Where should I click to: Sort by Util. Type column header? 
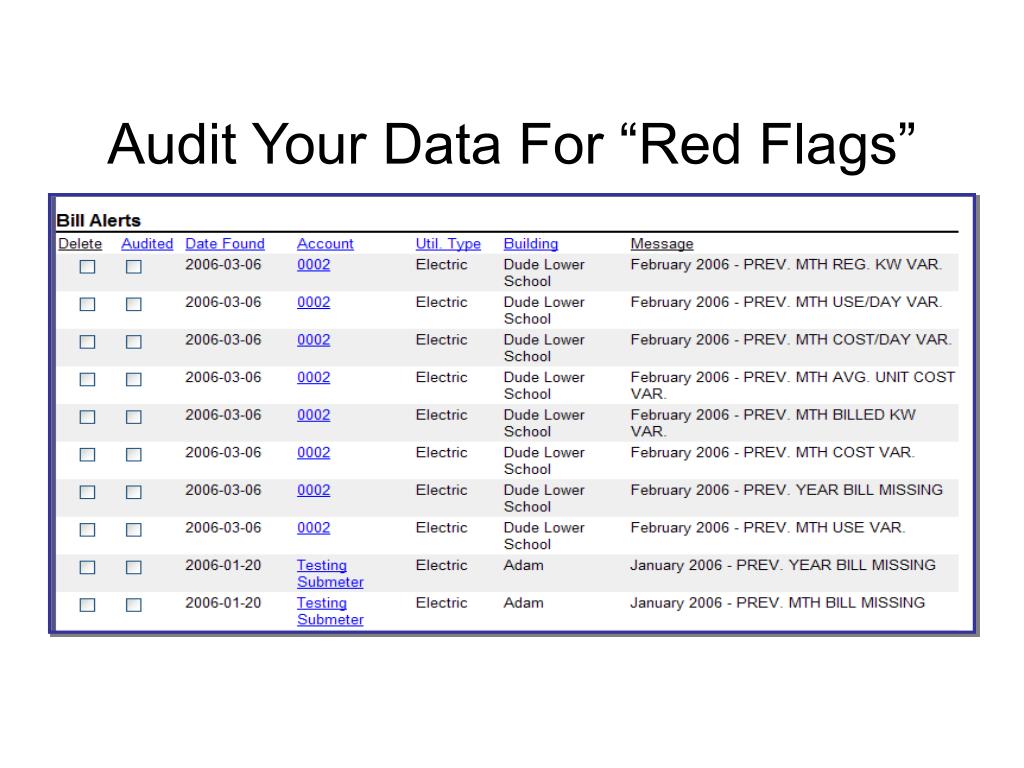click(x=448, y=244)
